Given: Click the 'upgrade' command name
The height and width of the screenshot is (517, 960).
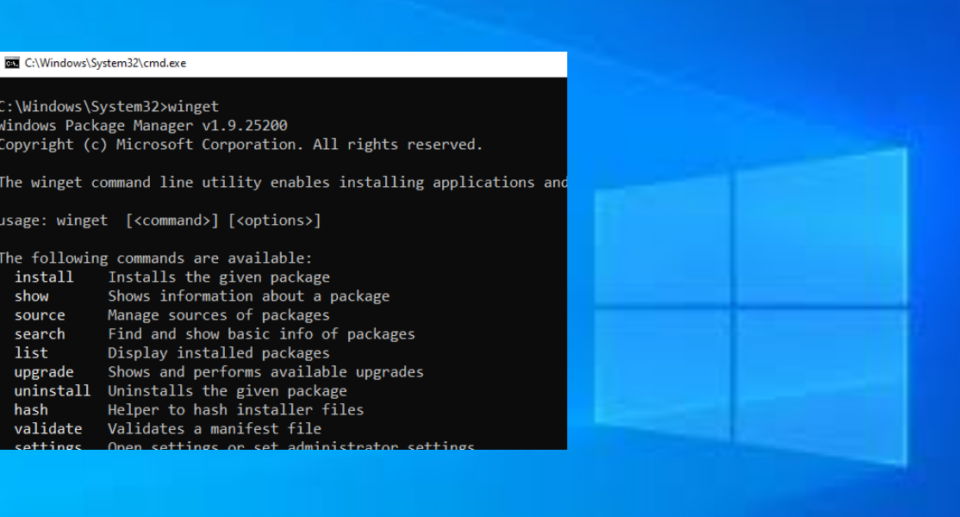Looking at the screenshot, I should (x=44, y=372).
